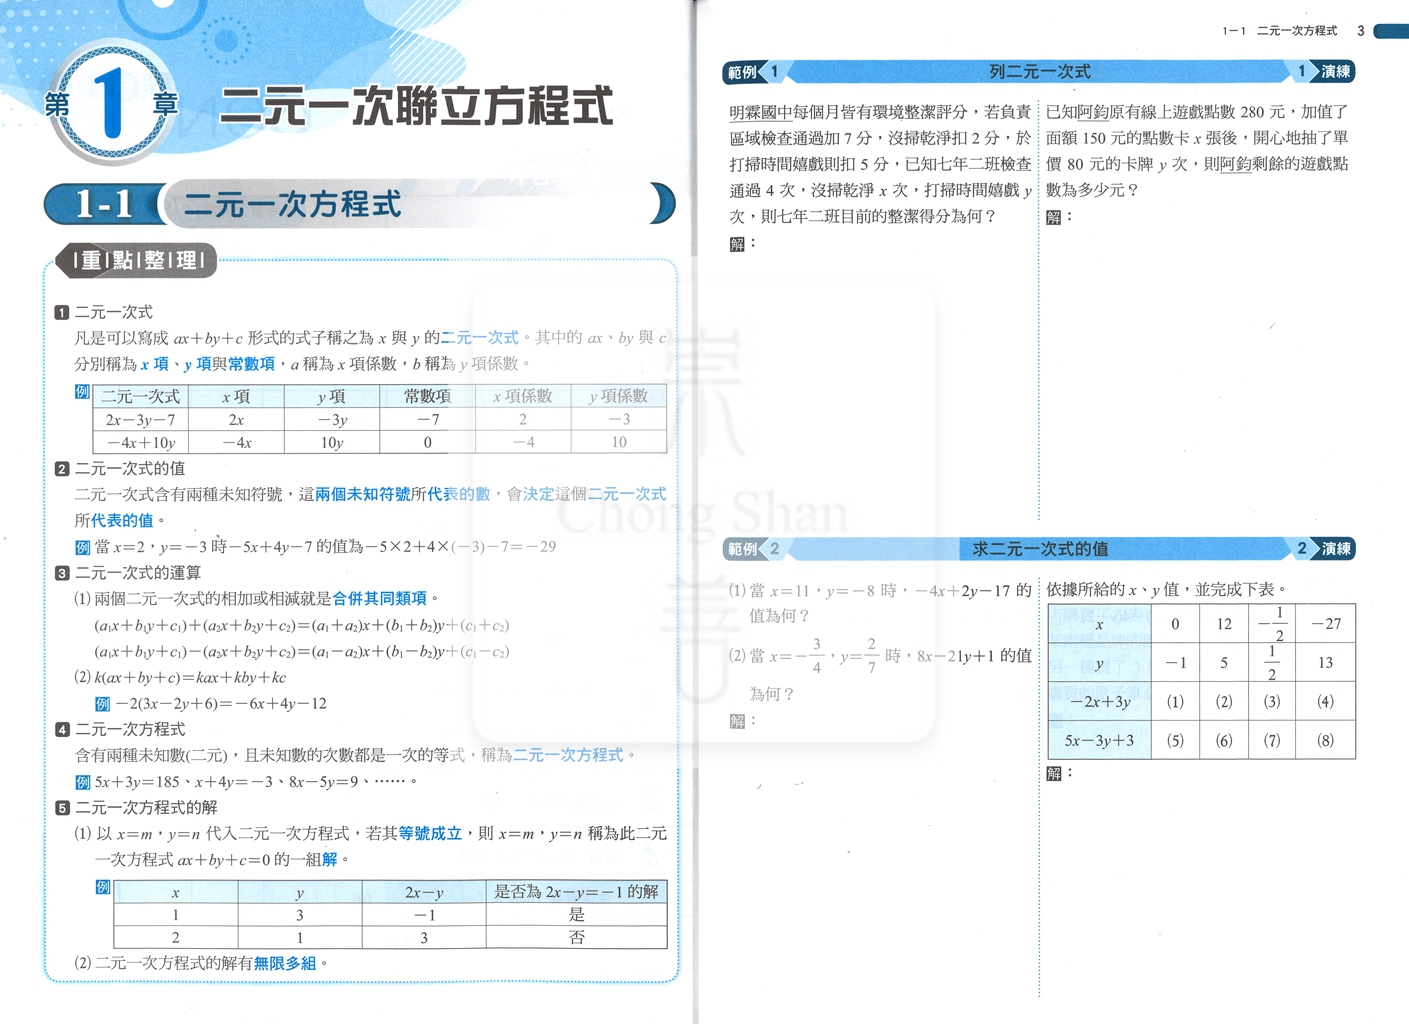Click the header 是否為 2x−y=−1 的解

point(576,892)
